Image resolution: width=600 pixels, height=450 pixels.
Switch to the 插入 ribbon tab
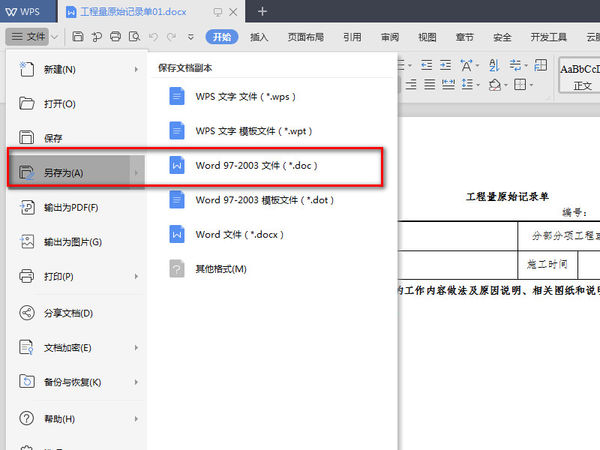click(259, 37)
